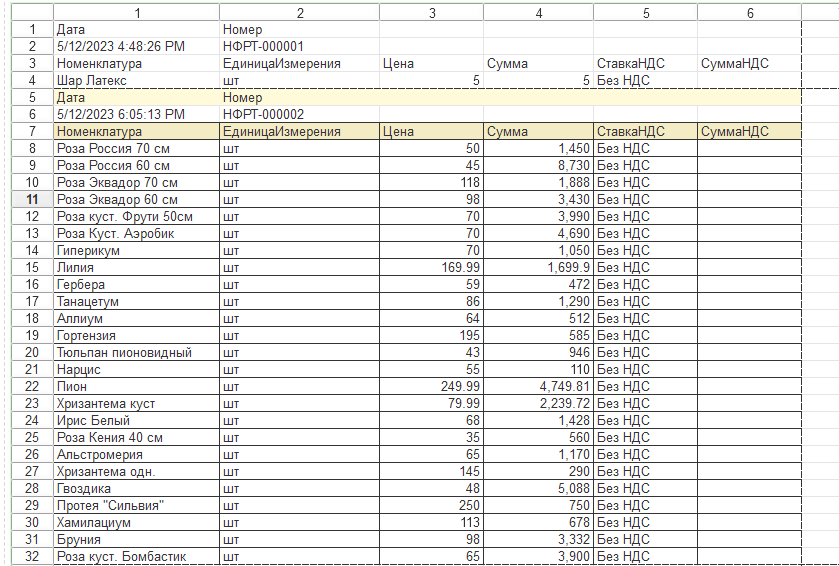Click sum cell 1,699.9
The width and height of the screenshot is (839, 566).
pos(538,267)
